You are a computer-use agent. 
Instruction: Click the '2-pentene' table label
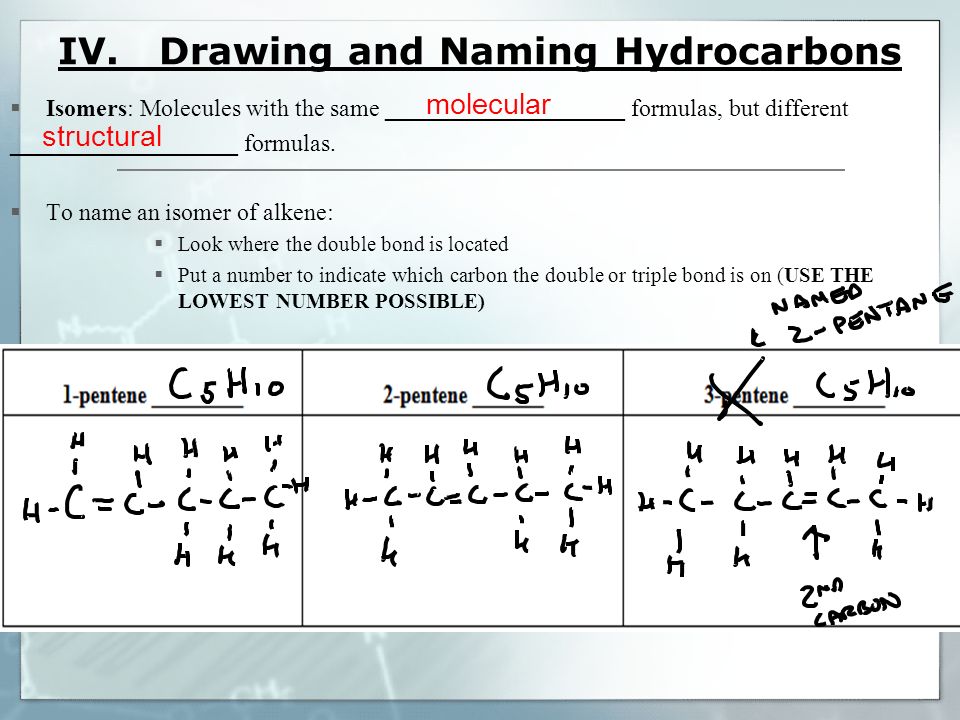click(425, 395)
